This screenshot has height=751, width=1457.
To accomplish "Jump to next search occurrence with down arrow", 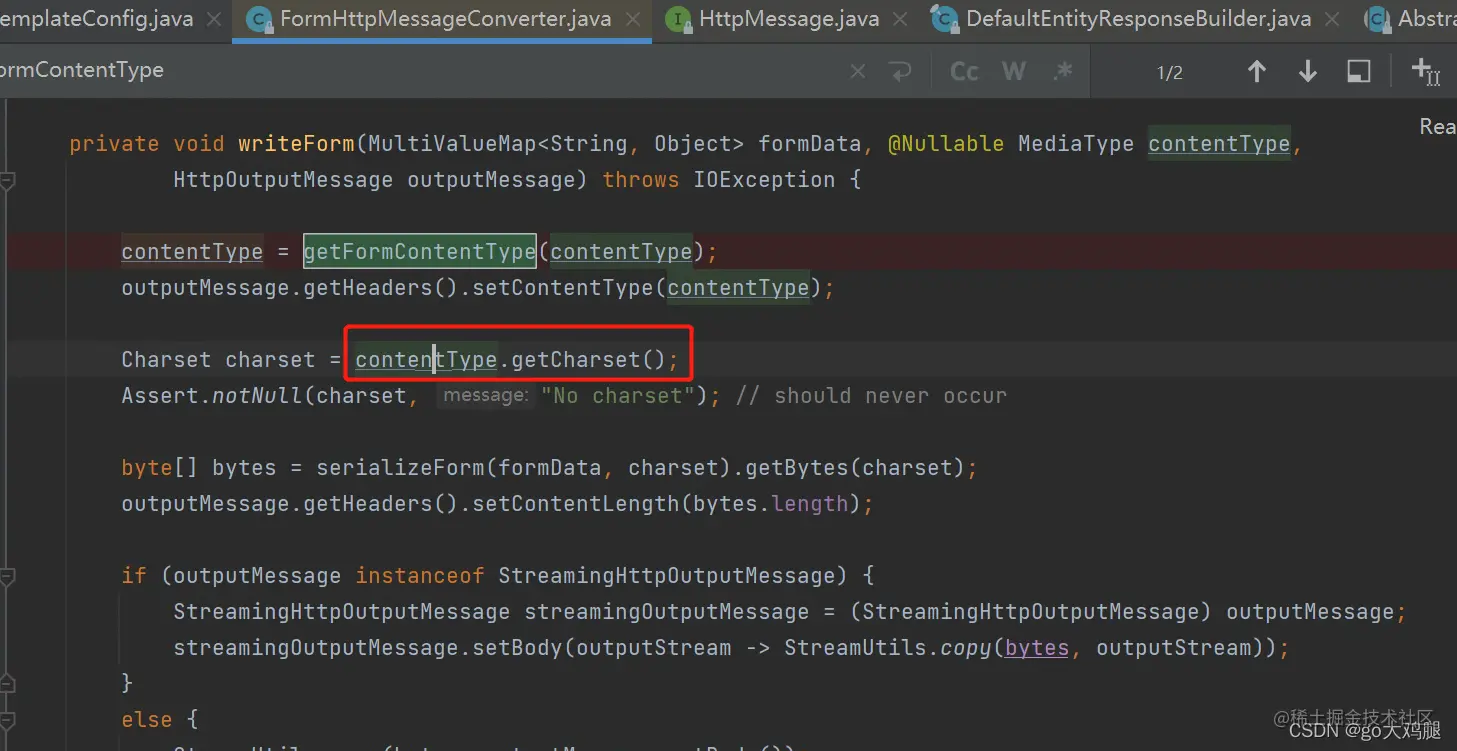I will tap(1307, 71).
